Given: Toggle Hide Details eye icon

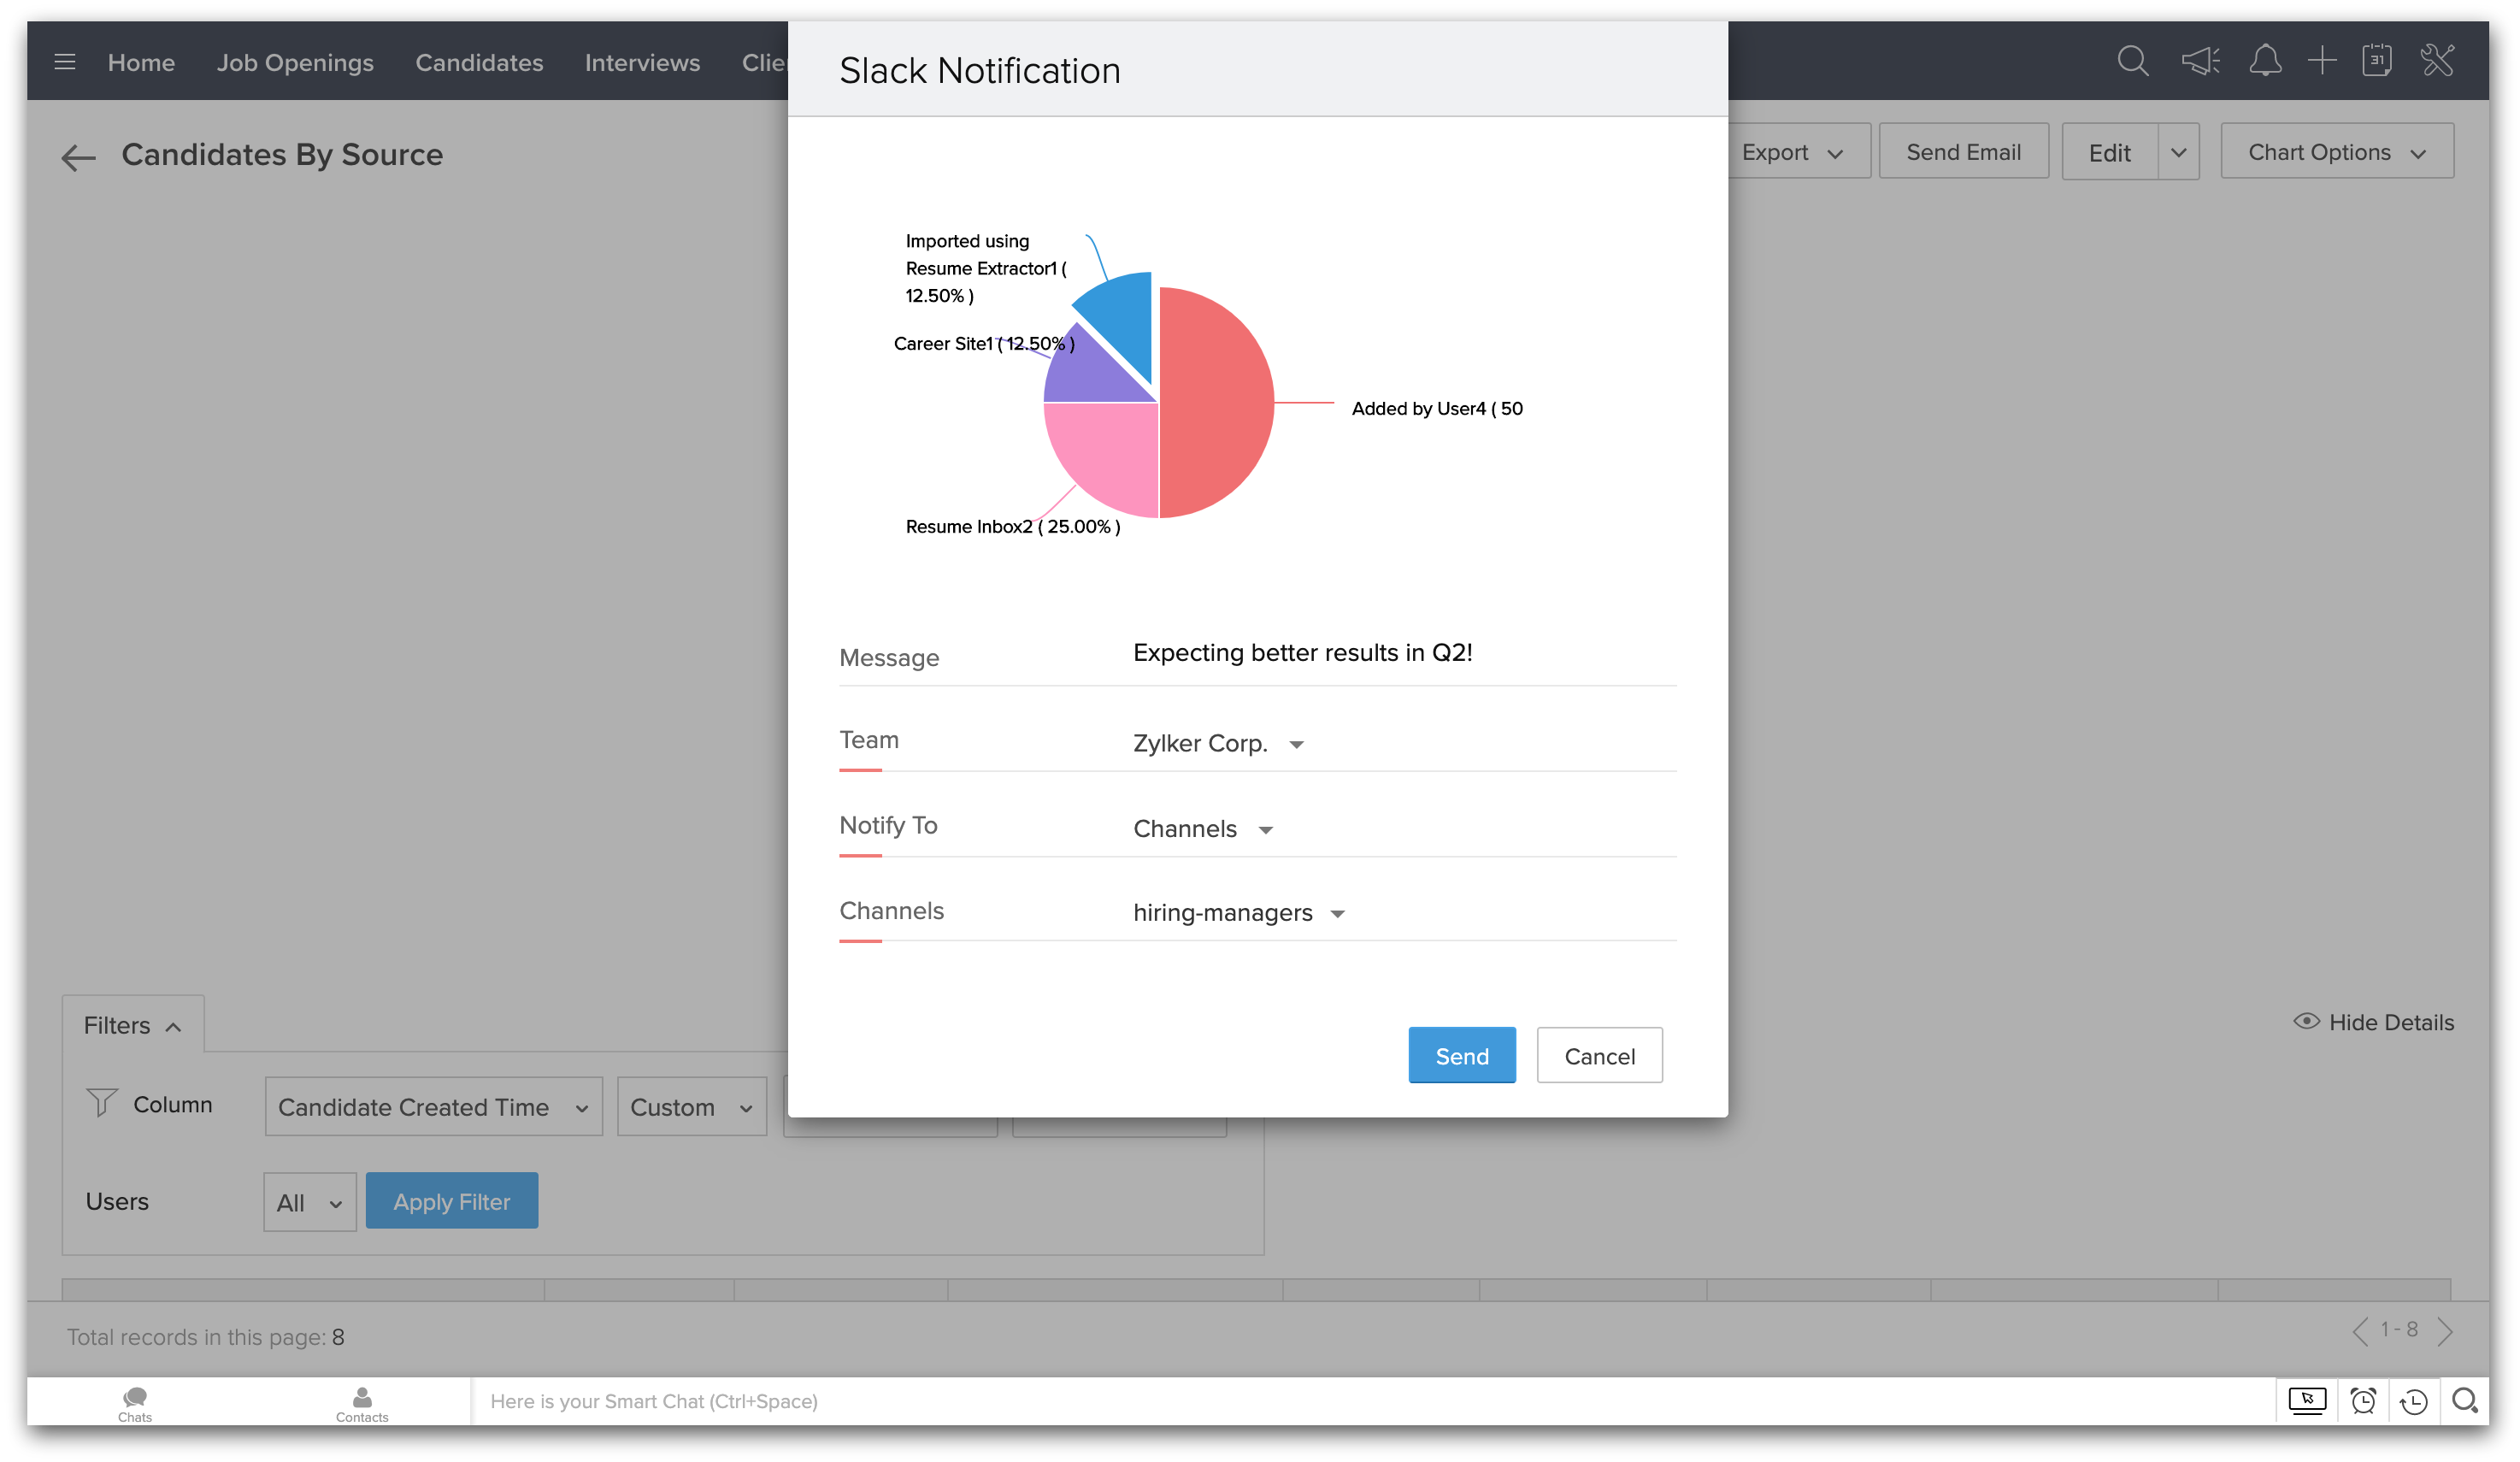Looking at the screenshot, I should pos(2306,1021).
